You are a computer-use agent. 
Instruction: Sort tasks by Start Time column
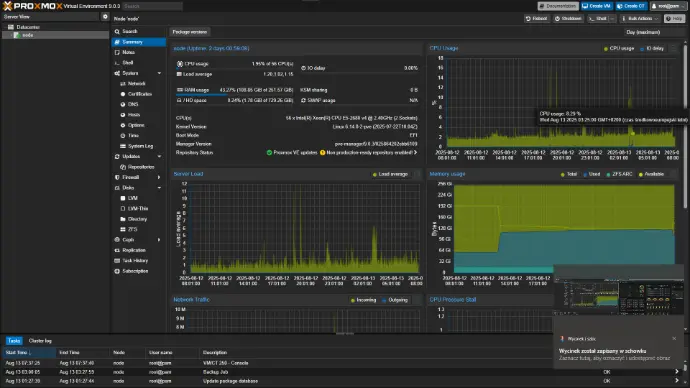point(29,353)
